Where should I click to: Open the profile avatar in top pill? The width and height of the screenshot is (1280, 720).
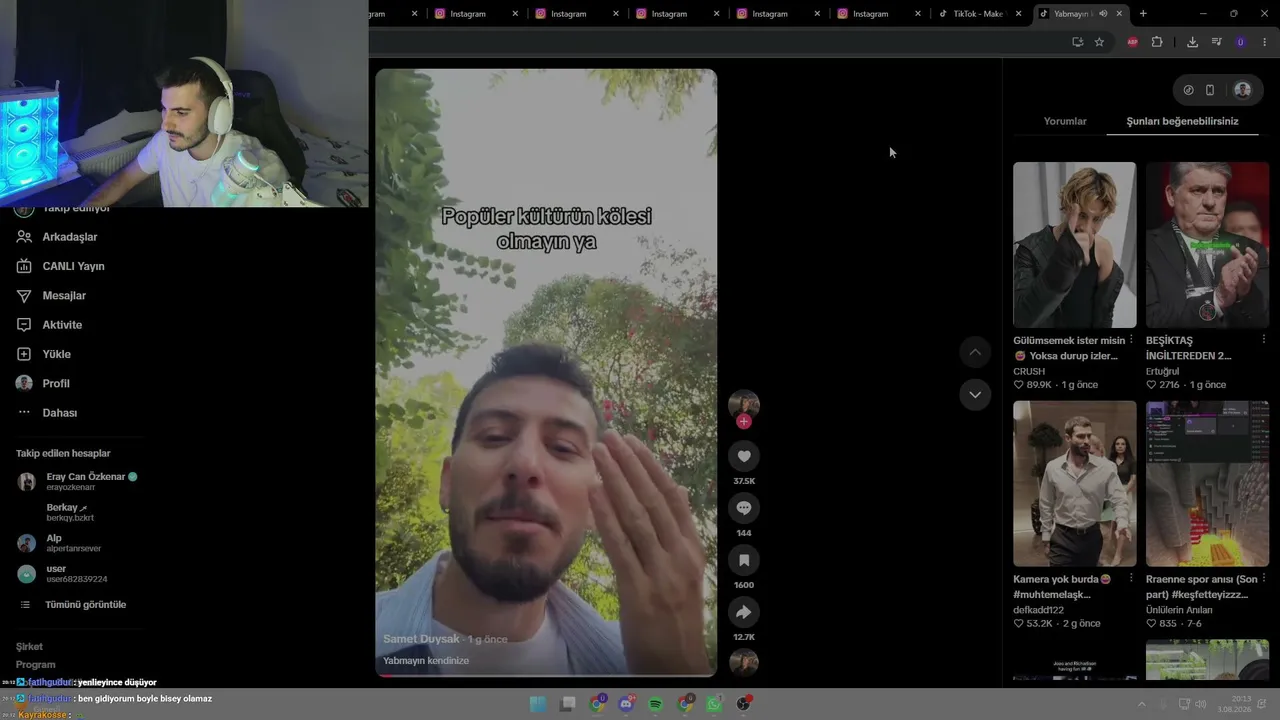point(1242,90)
